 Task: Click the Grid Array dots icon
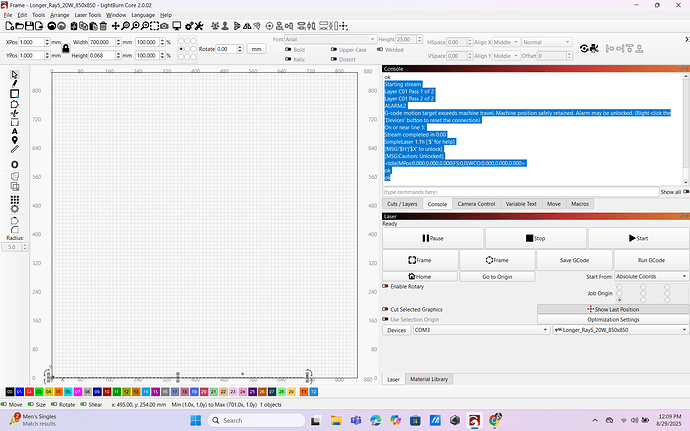[15, 199]
